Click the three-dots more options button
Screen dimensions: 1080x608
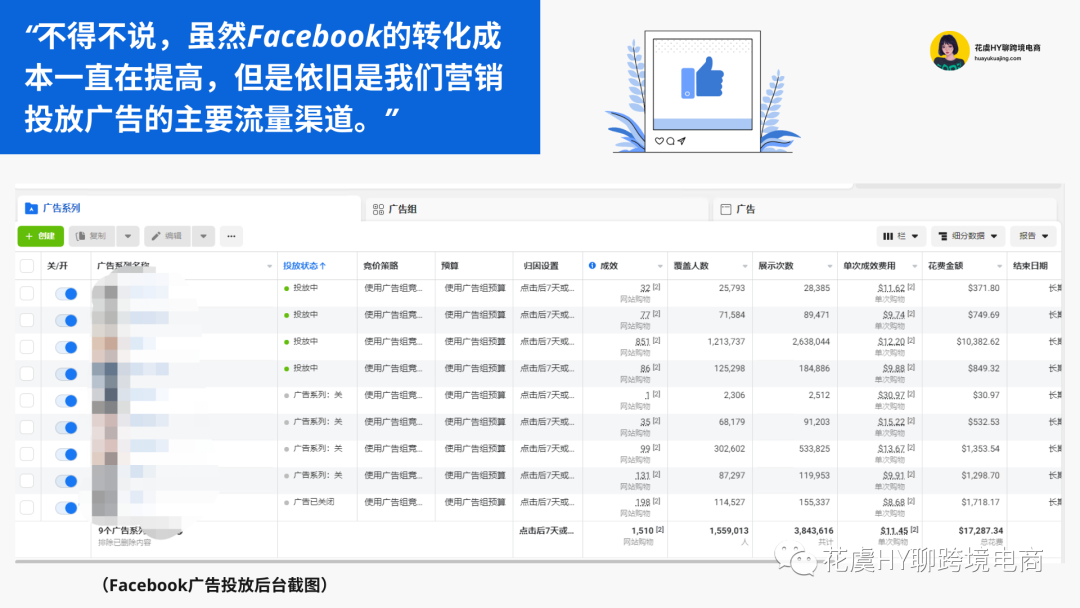tap(231, 237)
